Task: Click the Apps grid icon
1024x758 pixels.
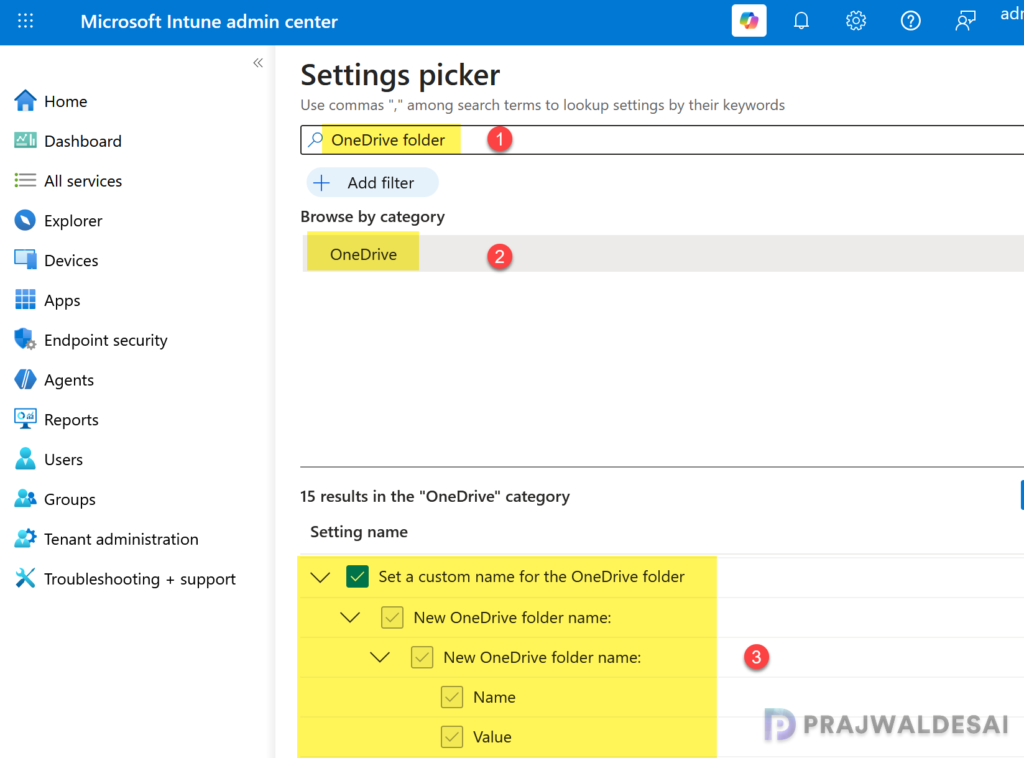Action: tap(25, 300)
